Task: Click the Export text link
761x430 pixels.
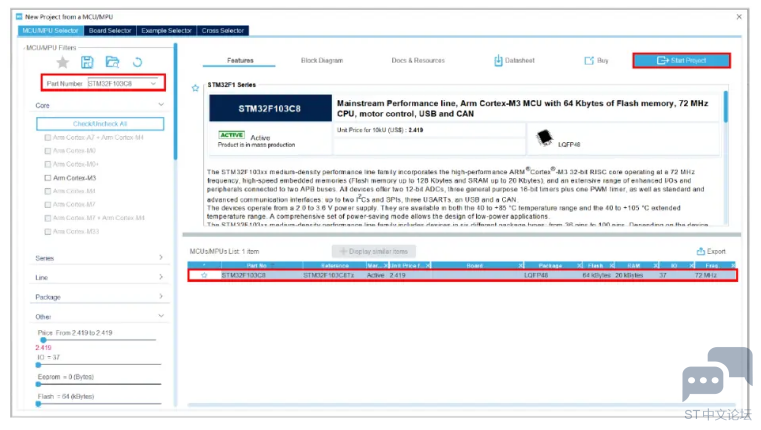Action: (716, 251)
